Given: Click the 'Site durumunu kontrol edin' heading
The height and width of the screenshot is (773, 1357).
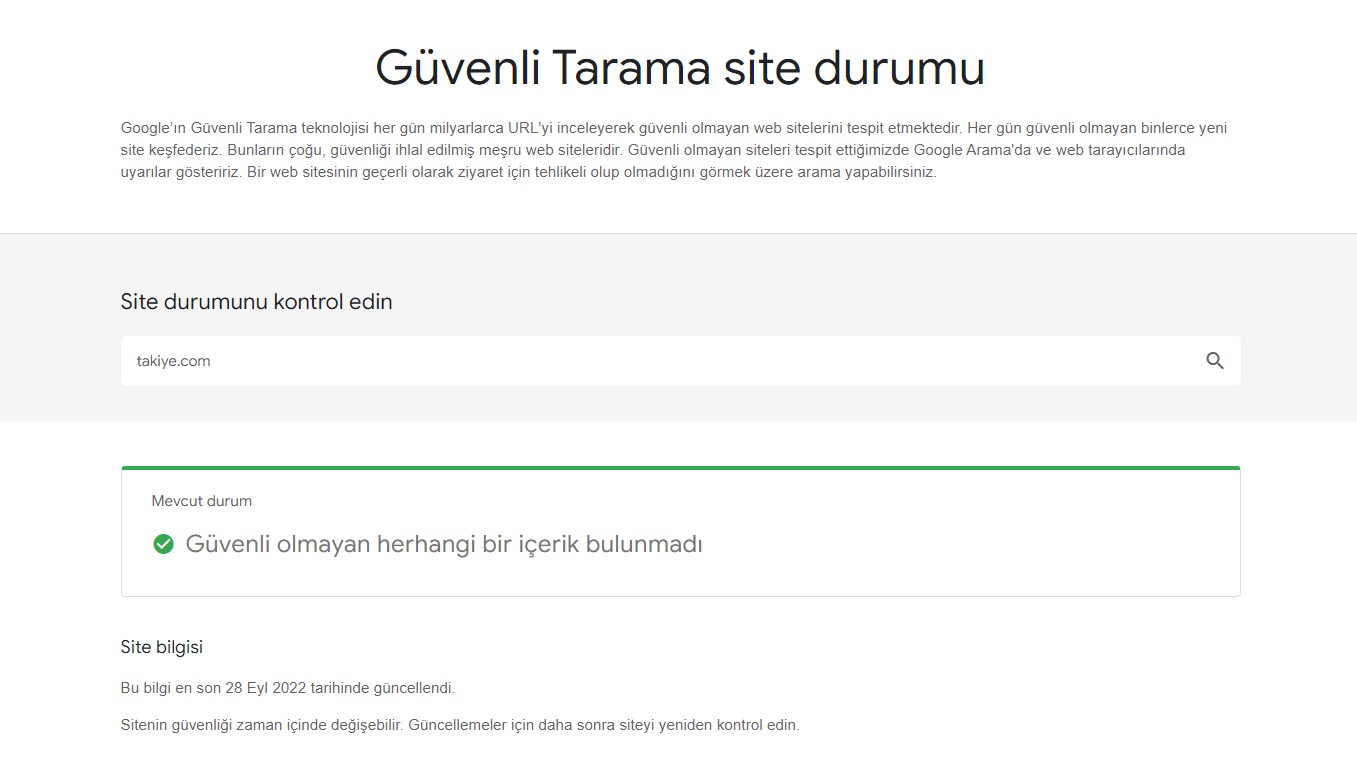Looking at the screenshot, I should click(256, 301).
